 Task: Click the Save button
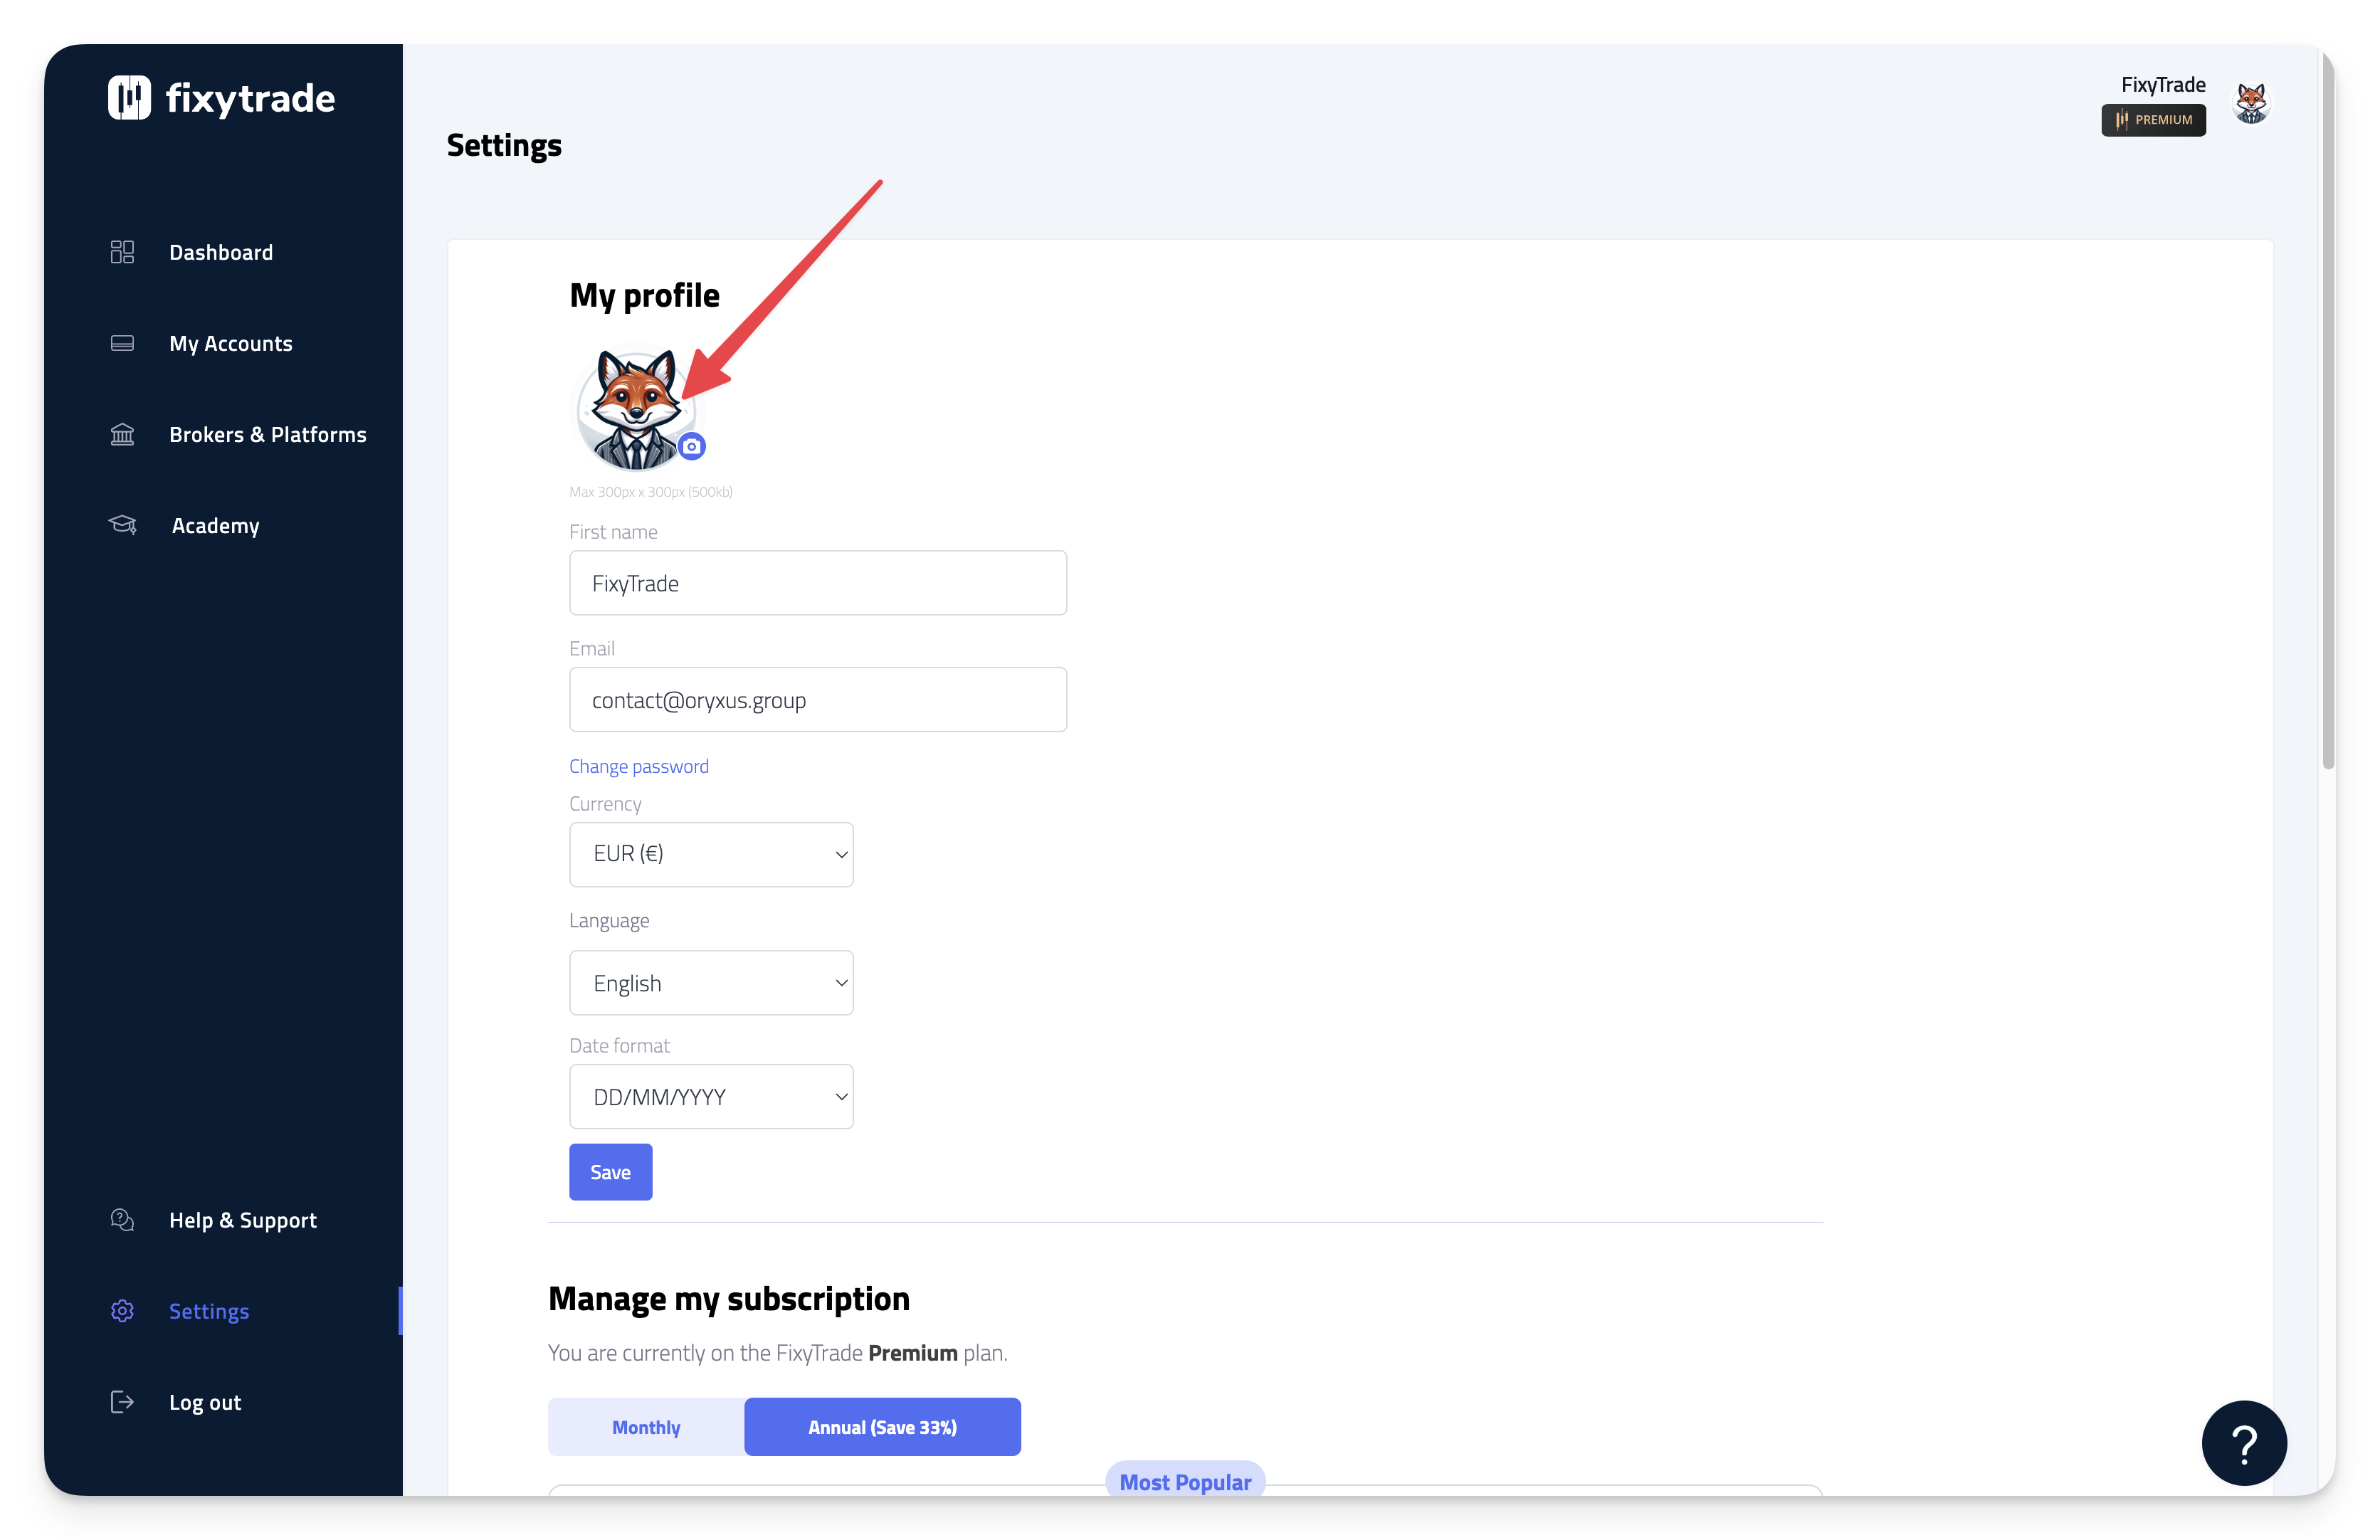tap(610, 1172)
